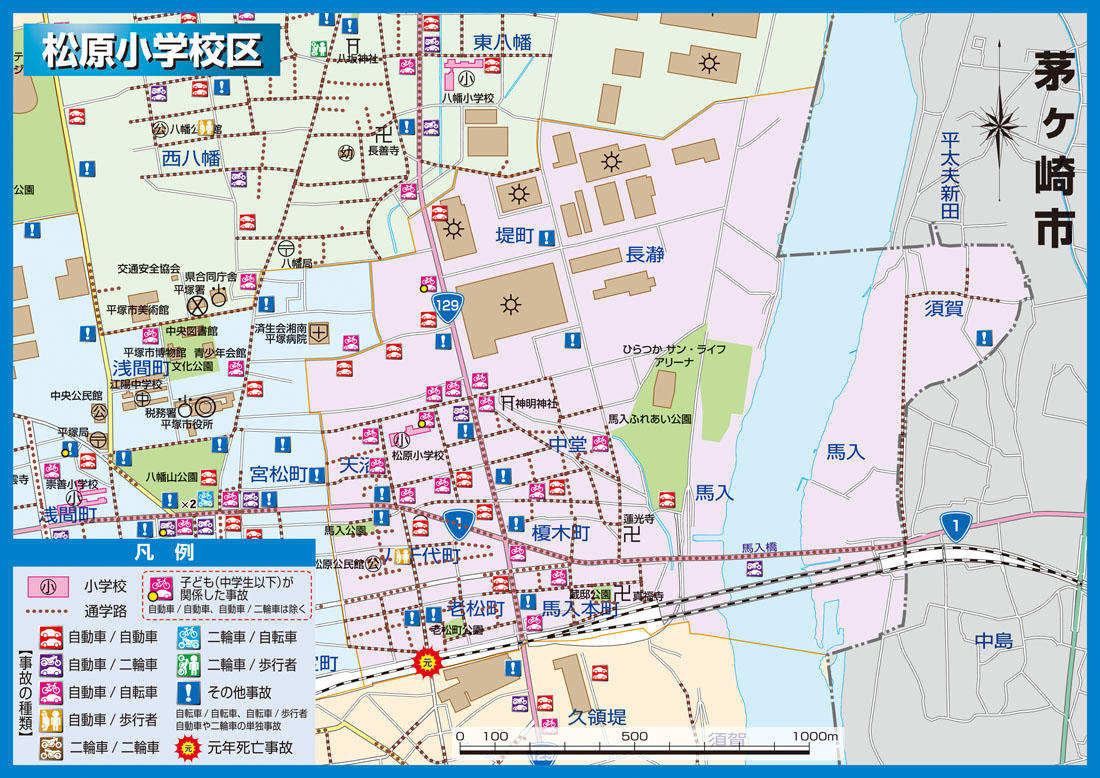The height and width of the screenshot is (778, 1100).
Task: Select the 二輪車/歩行者 green legend icon
Action: [x=189, y=664]
